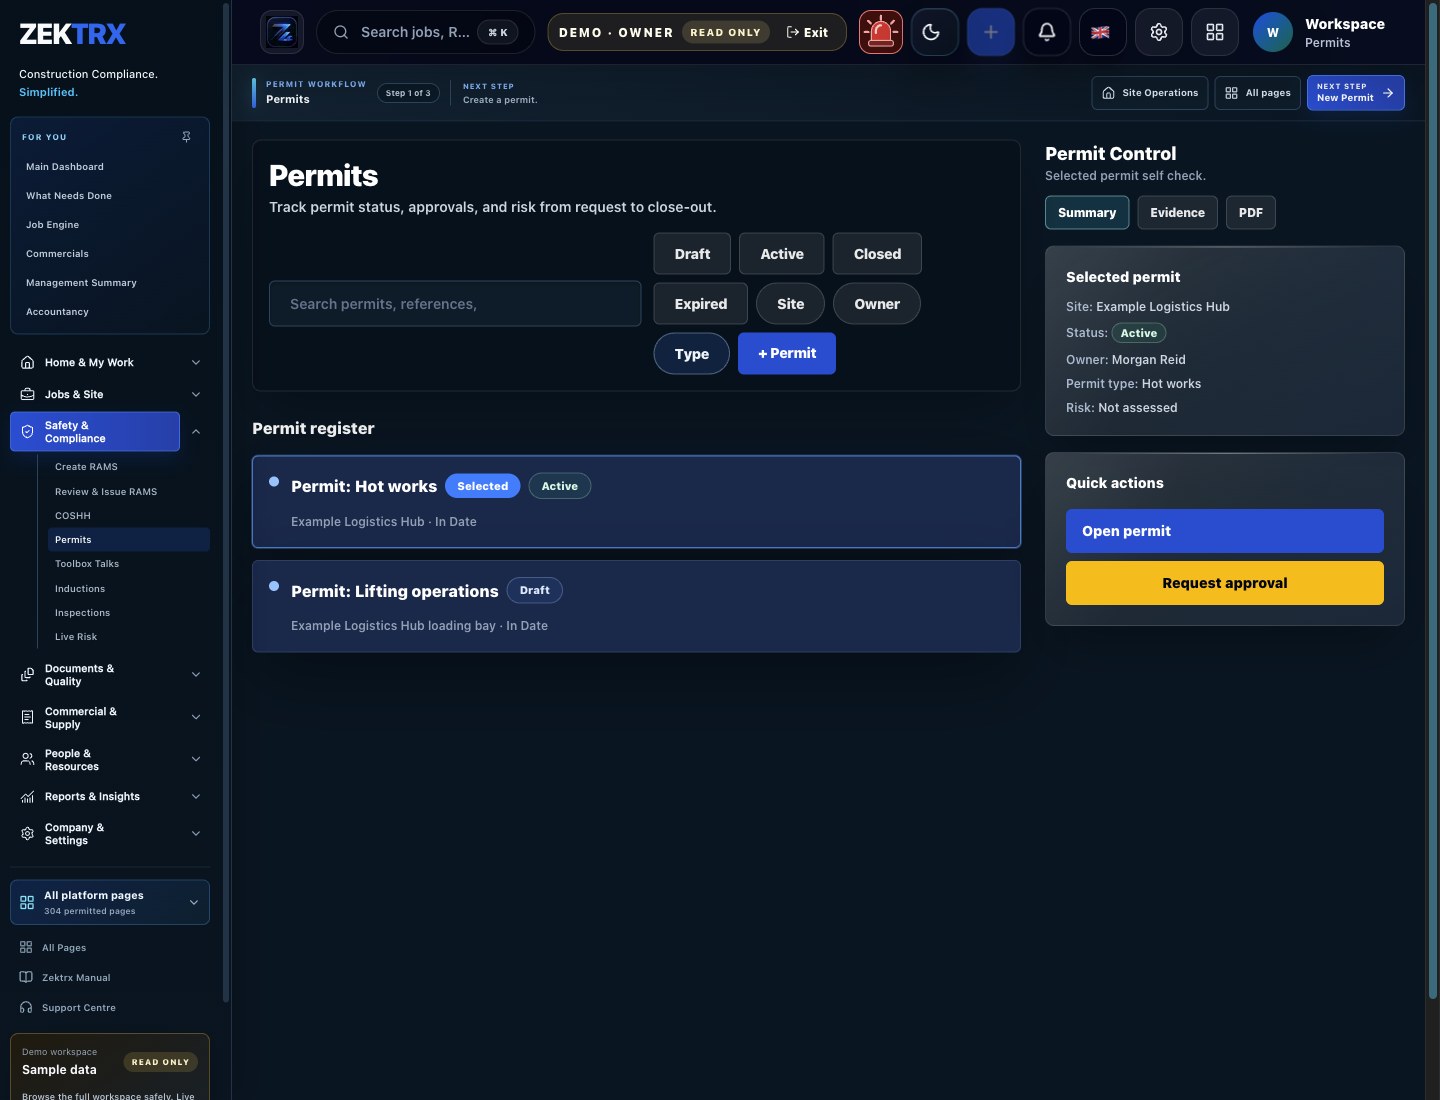Change language via UK flag icon
The width and height of the screenshot is (1440, 1100).
[1101, 32]
